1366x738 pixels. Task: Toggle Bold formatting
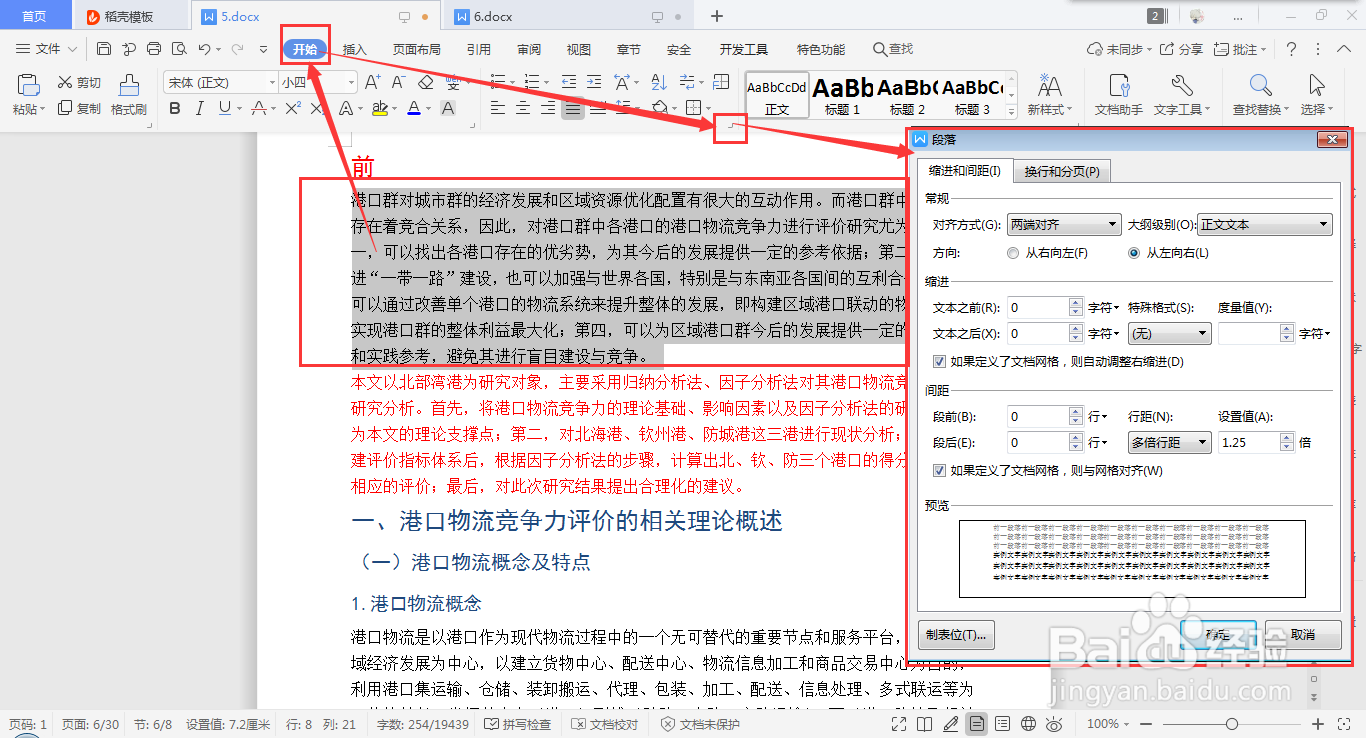point(175,108)
